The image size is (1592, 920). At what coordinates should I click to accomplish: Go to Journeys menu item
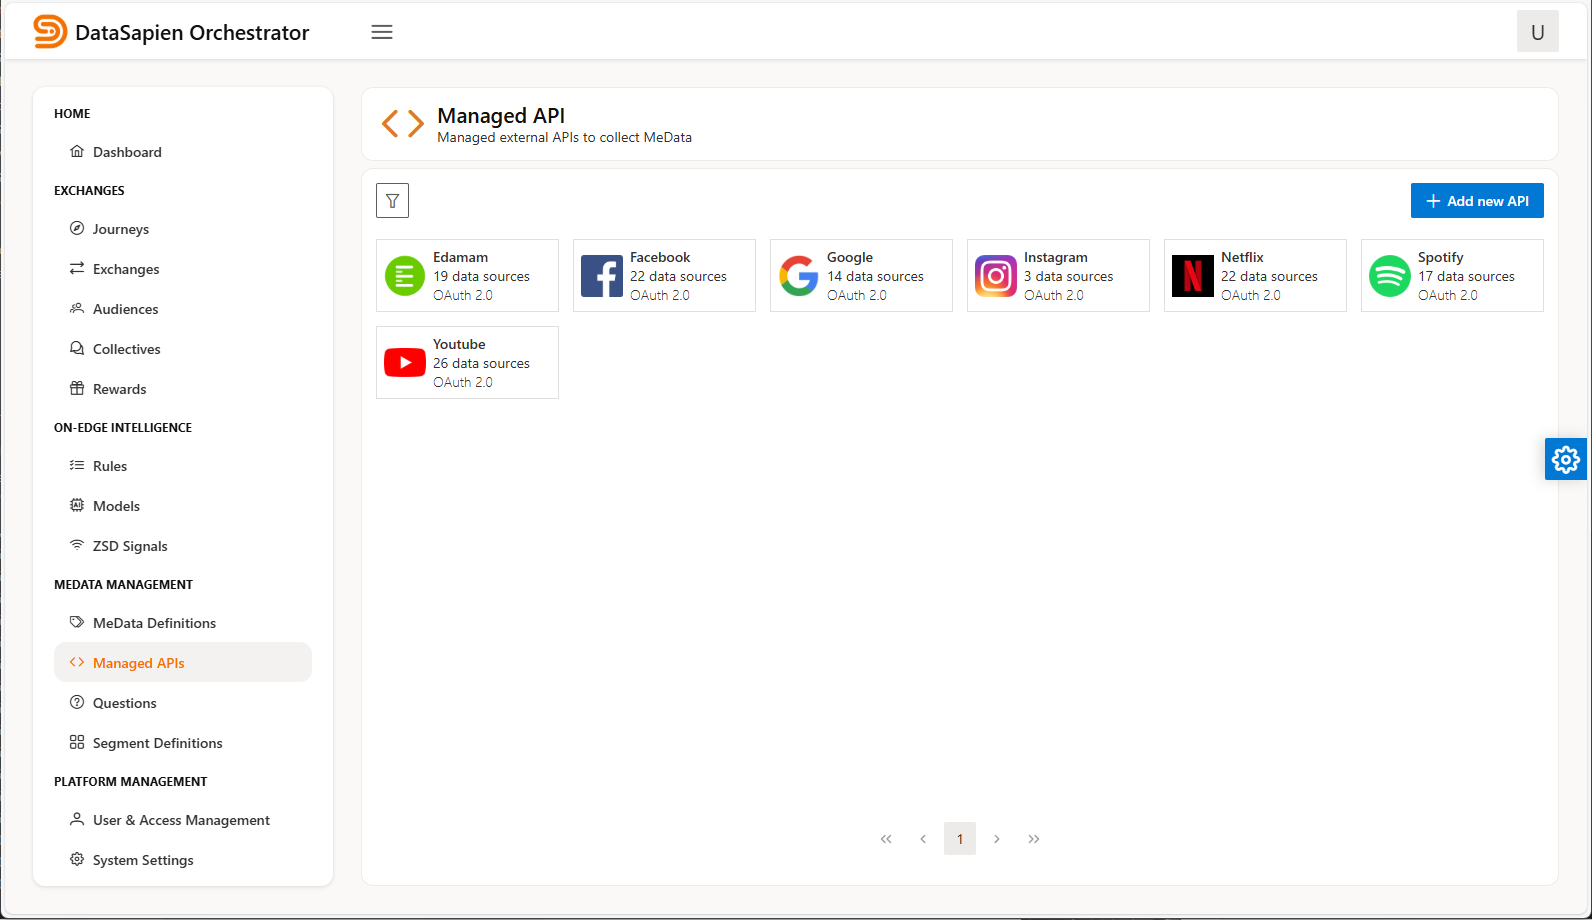pos(183,229)
